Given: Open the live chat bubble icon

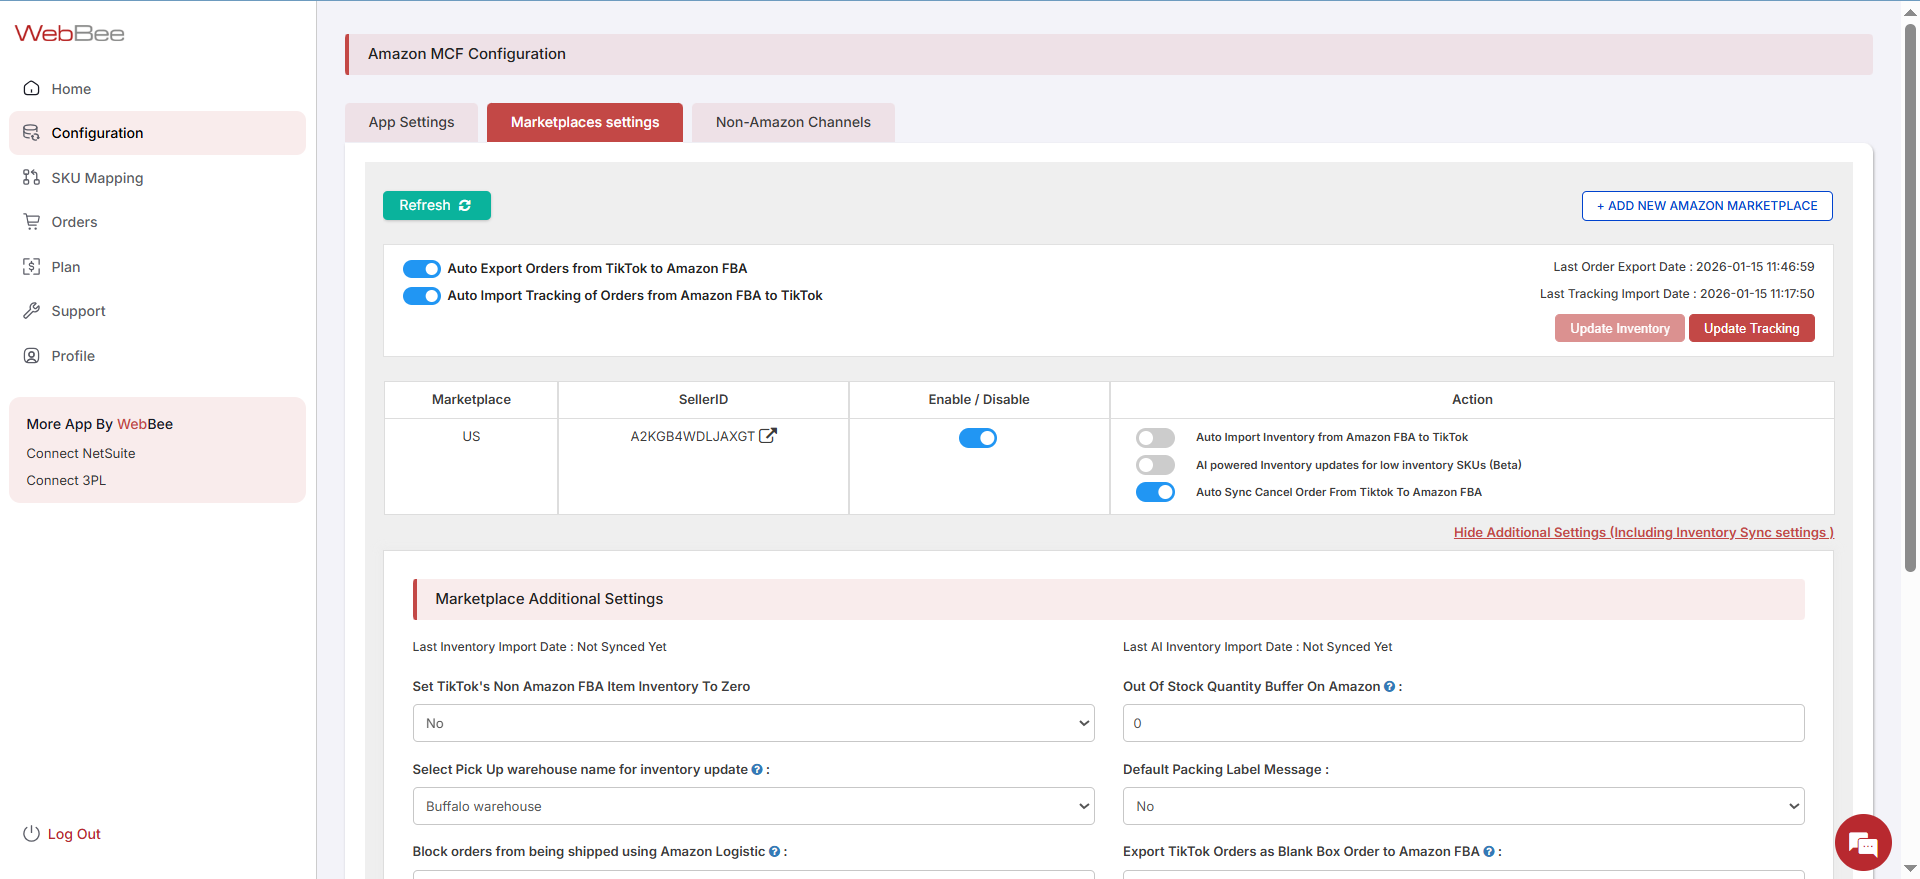Looking at the screenshot, I should point(1862,843).
